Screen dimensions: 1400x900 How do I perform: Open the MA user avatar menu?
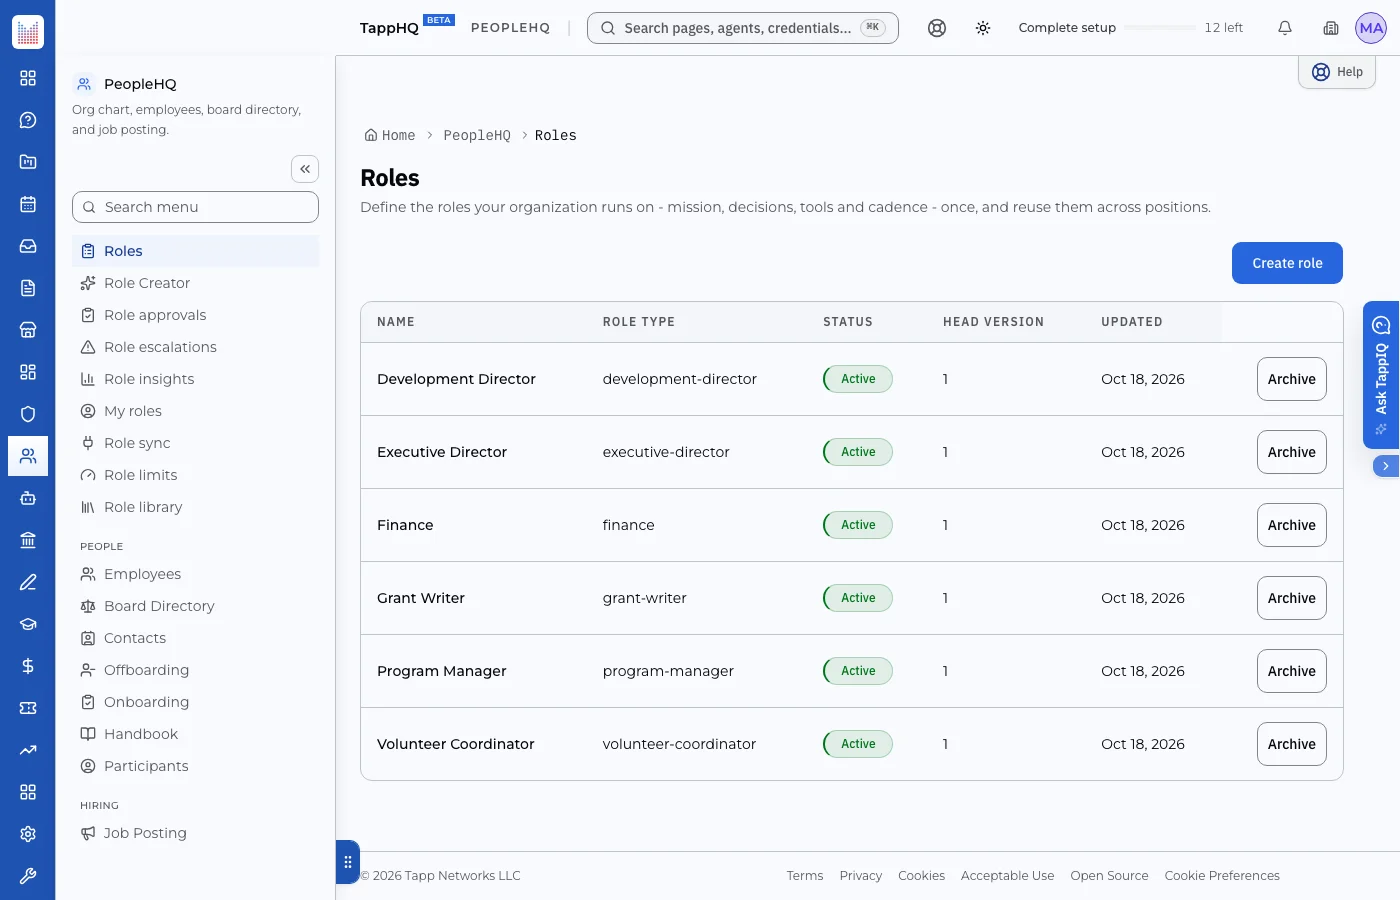[x=1371, y=28]
